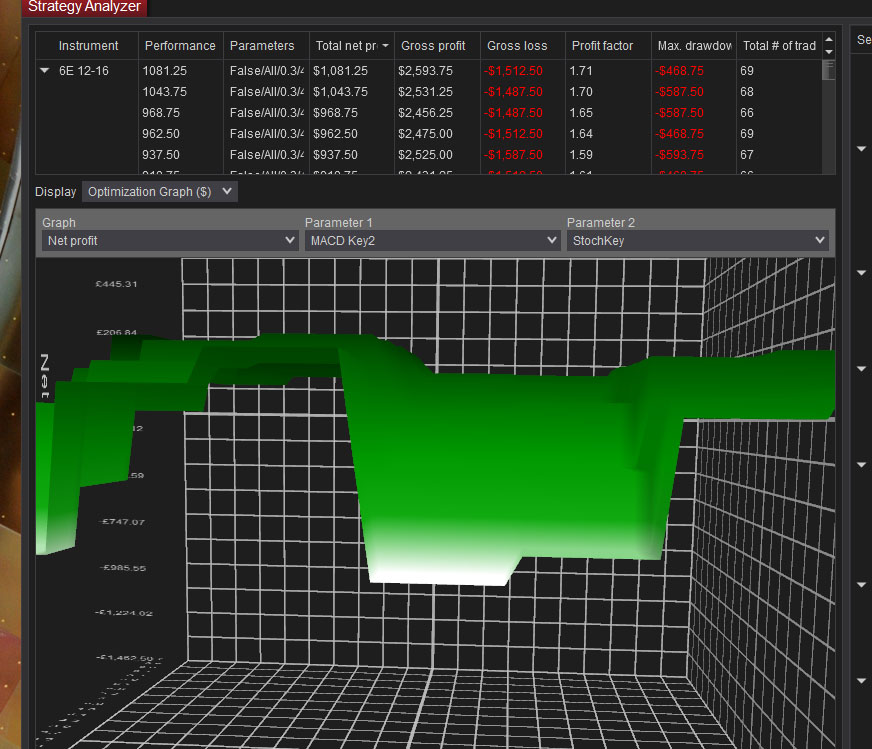The width and height of the screenshot is (872, 749).
Task: Click total net profit cell $968.75
Action: click(335, 113)
